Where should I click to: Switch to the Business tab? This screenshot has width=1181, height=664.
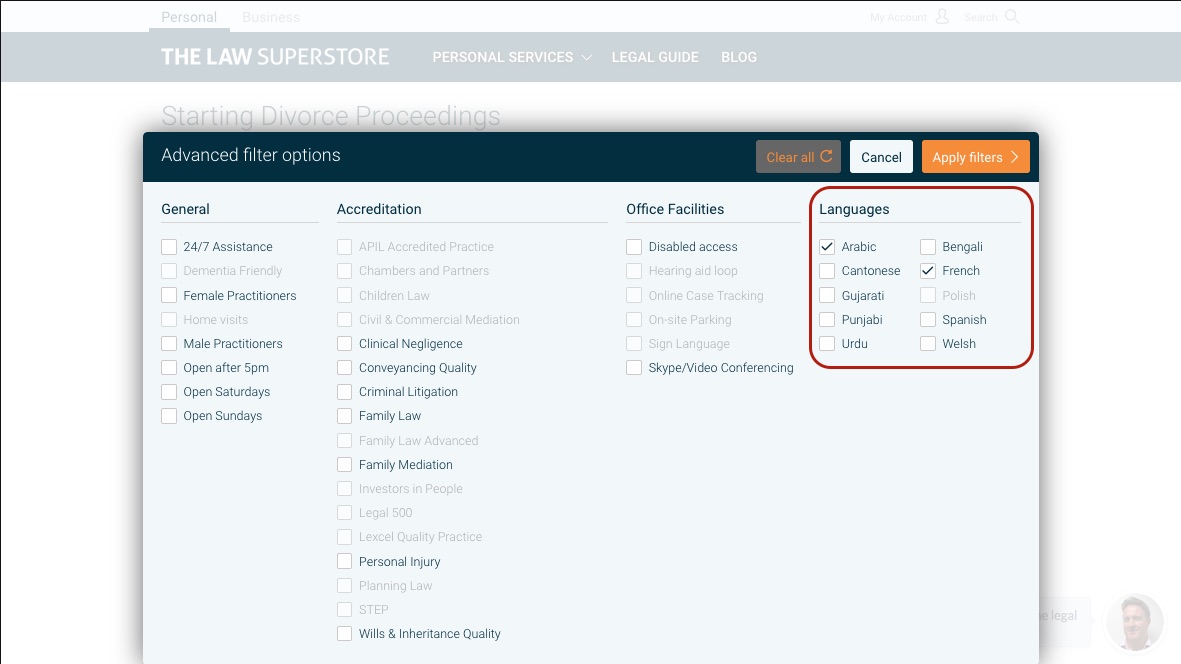click(270, 16)
